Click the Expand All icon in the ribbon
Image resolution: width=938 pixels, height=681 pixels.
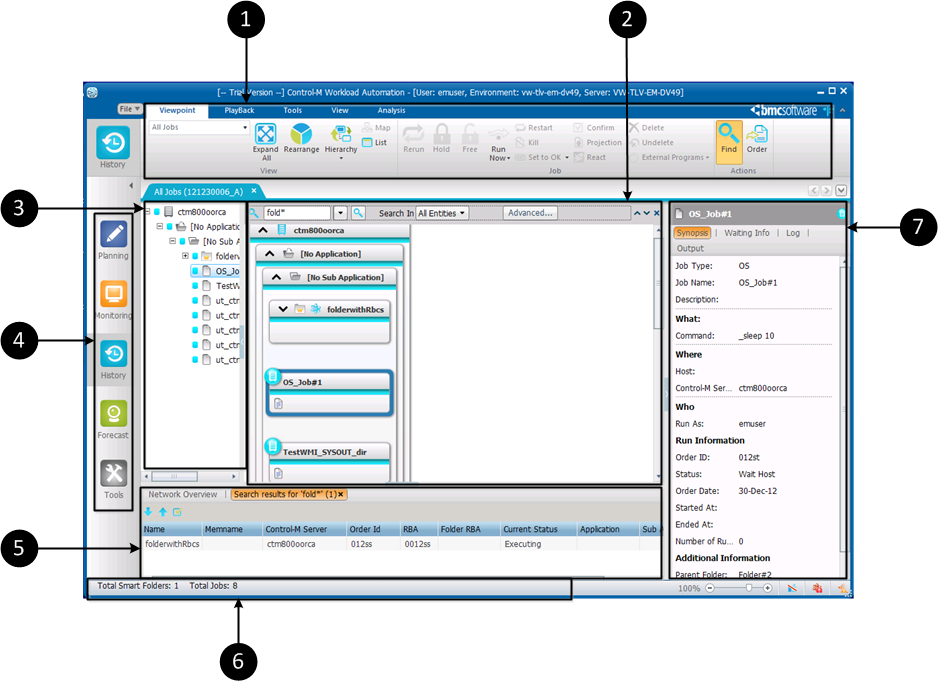265,136
